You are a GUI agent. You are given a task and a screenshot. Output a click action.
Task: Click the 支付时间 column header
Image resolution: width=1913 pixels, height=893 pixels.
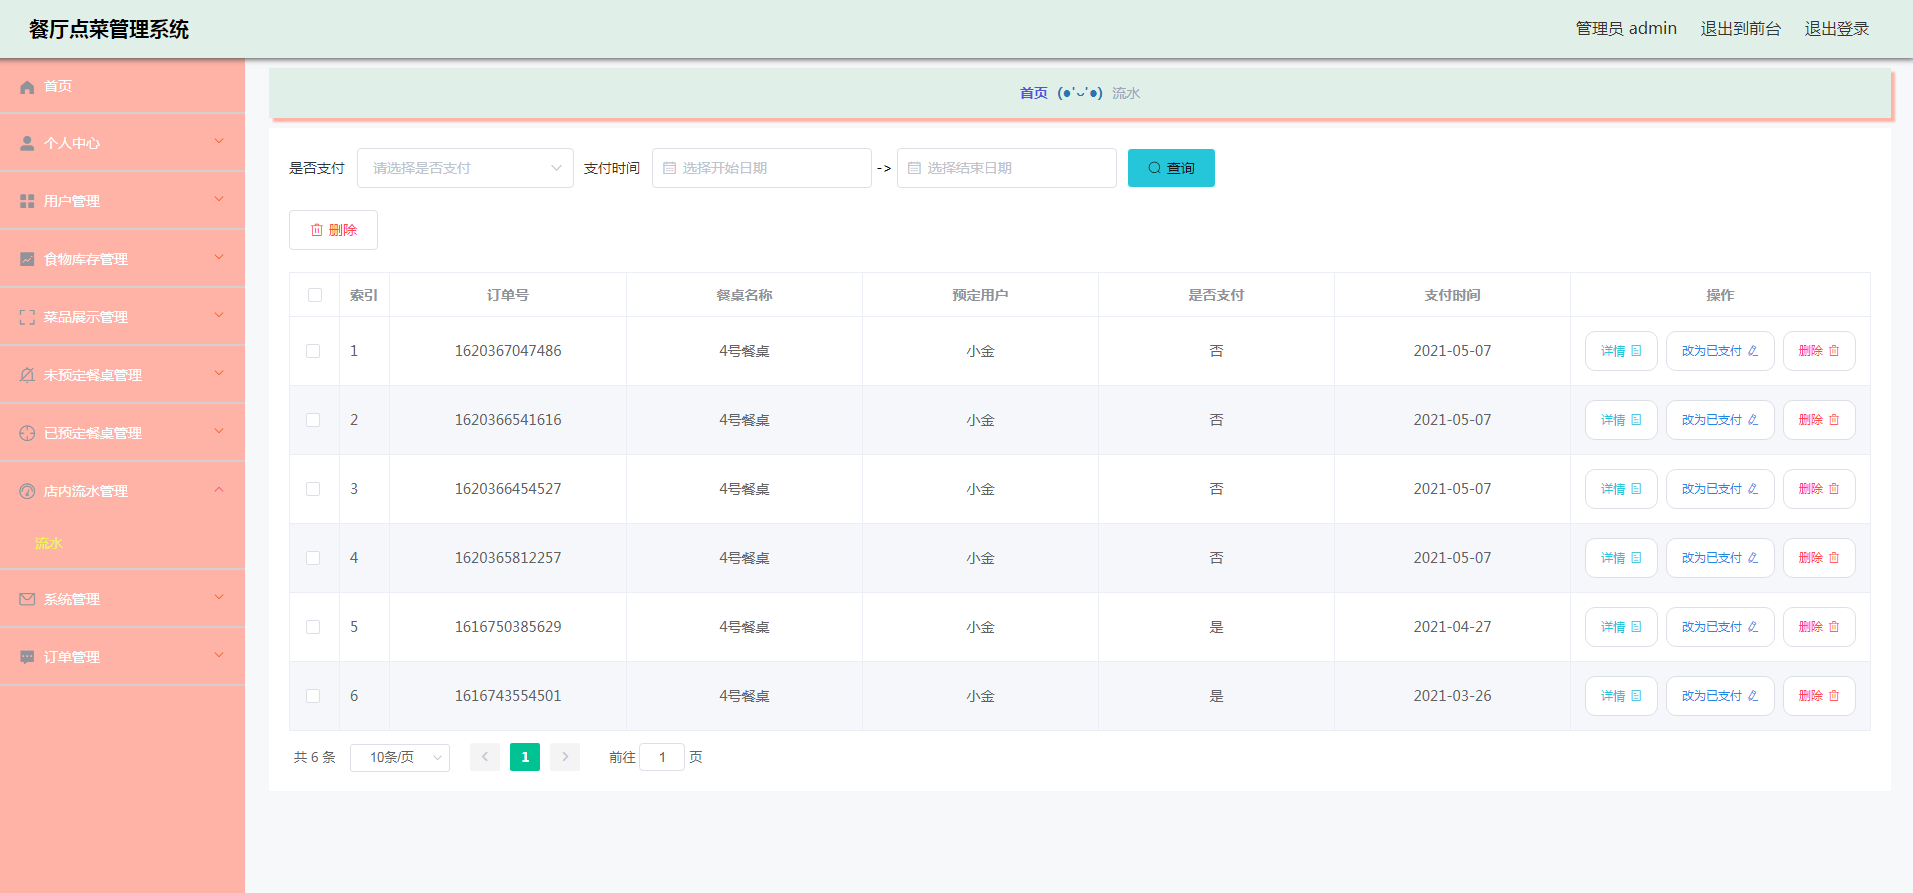point(1452,295)
